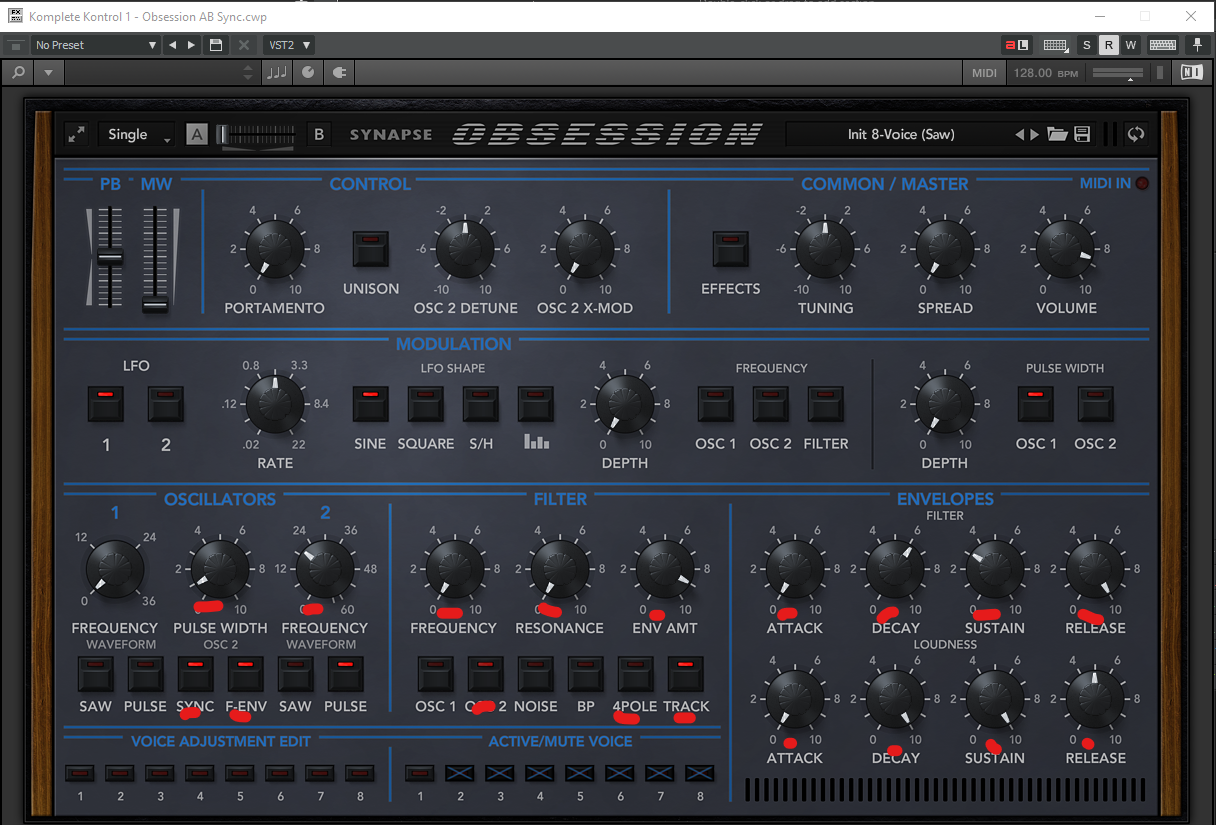Image resolution: width=1216 pixels, height=825 pixels.
Task: Save Obsession patch with floppy icon
Action: point(1081,135)
